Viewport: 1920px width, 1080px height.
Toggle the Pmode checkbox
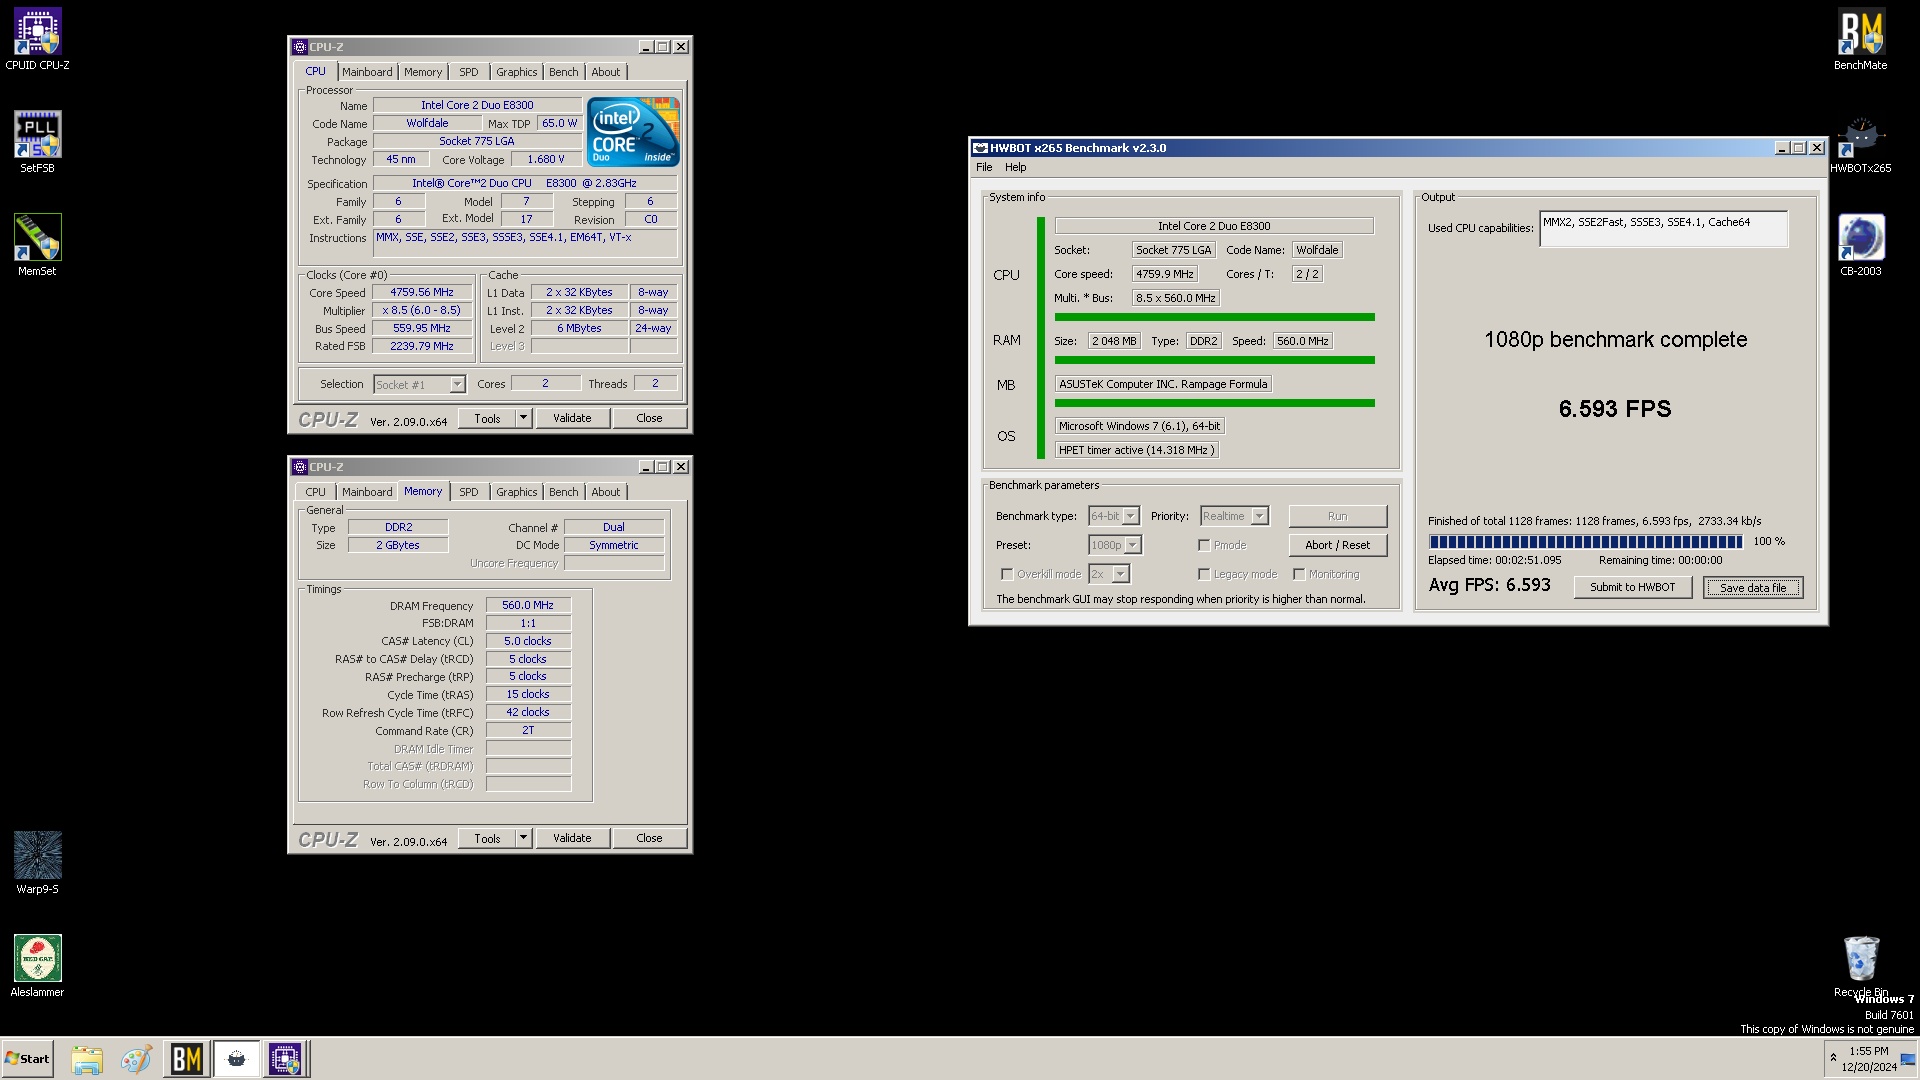(1204, 545)
